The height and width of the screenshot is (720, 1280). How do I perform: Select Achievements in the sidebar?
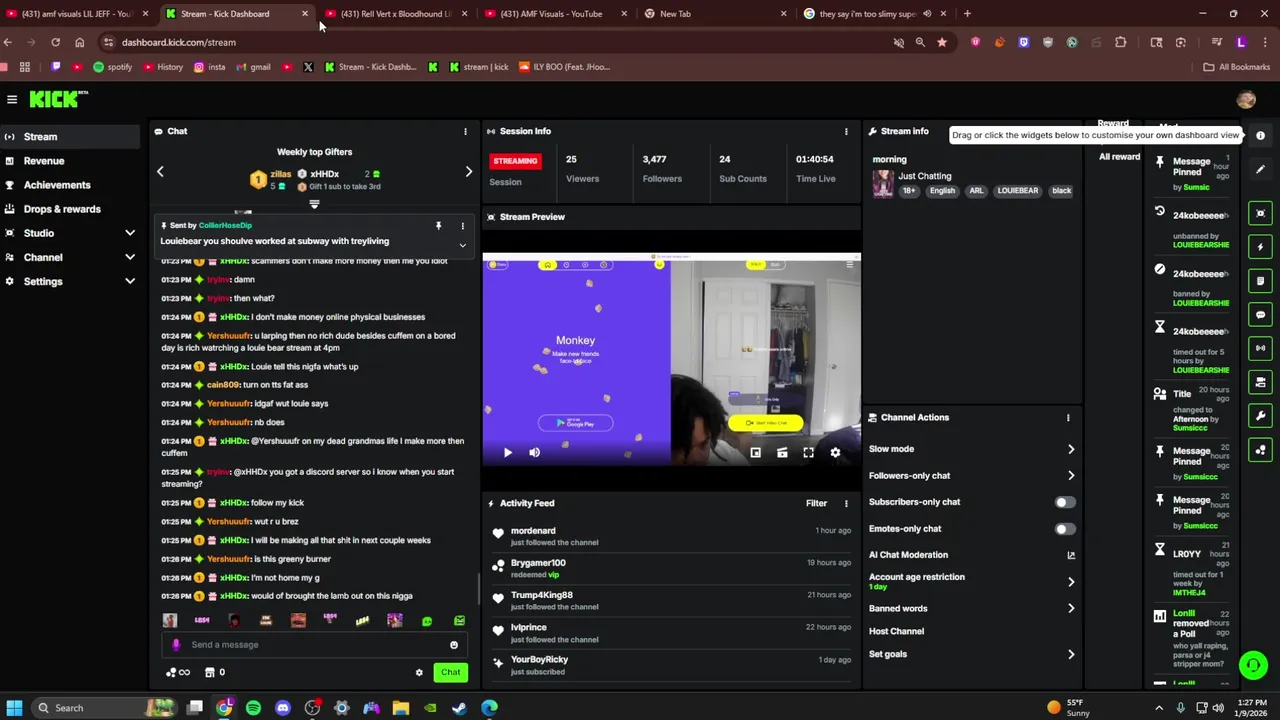point(70,185)
